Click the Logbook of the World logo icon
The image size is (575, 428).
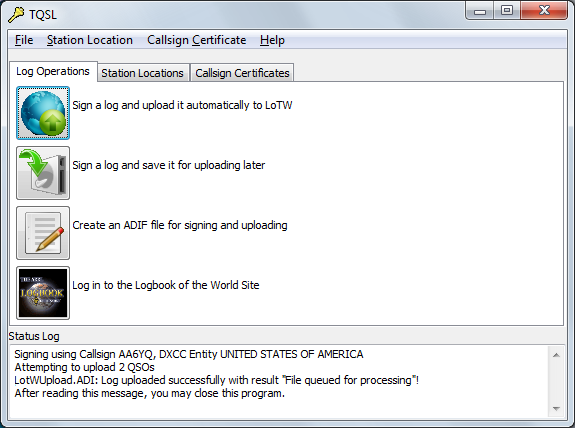(x=43, y=293)
